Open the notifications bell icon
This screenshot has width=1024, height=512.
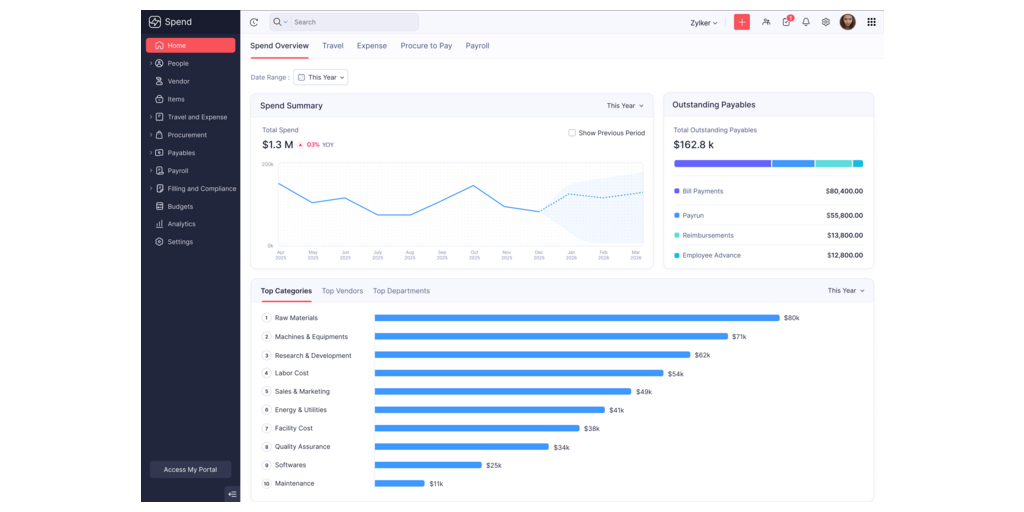(806, 22)
